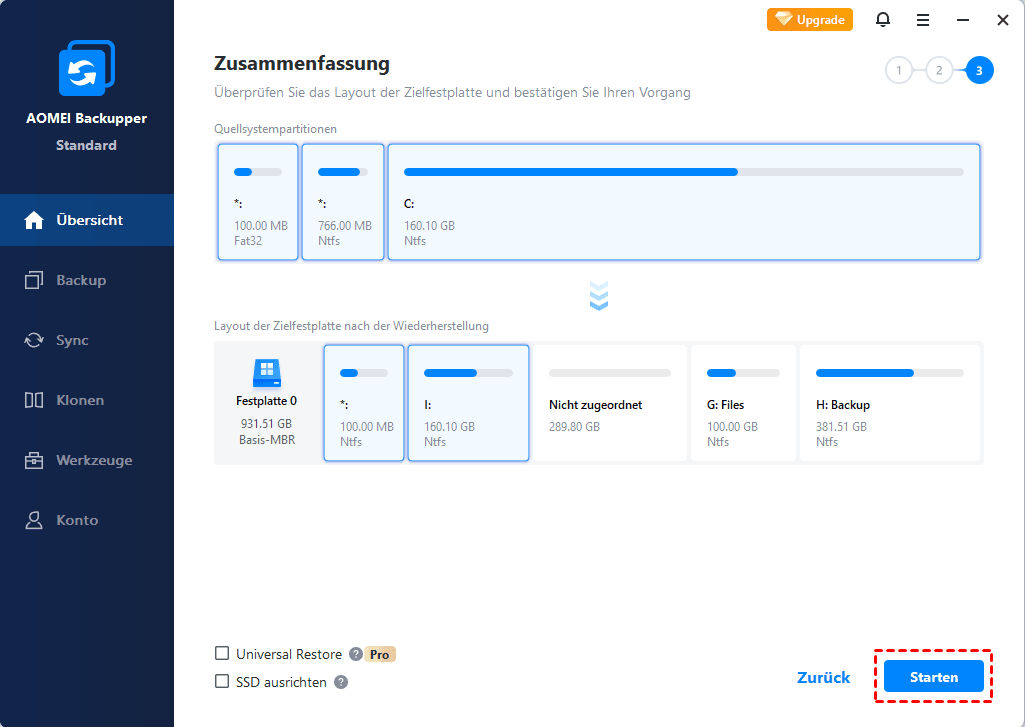Click the Backup sidebar icon

point(34,280)
